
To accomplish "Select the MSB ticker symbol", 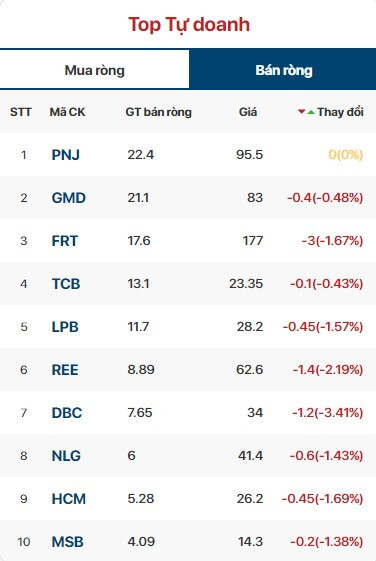I will pos(68,541).
